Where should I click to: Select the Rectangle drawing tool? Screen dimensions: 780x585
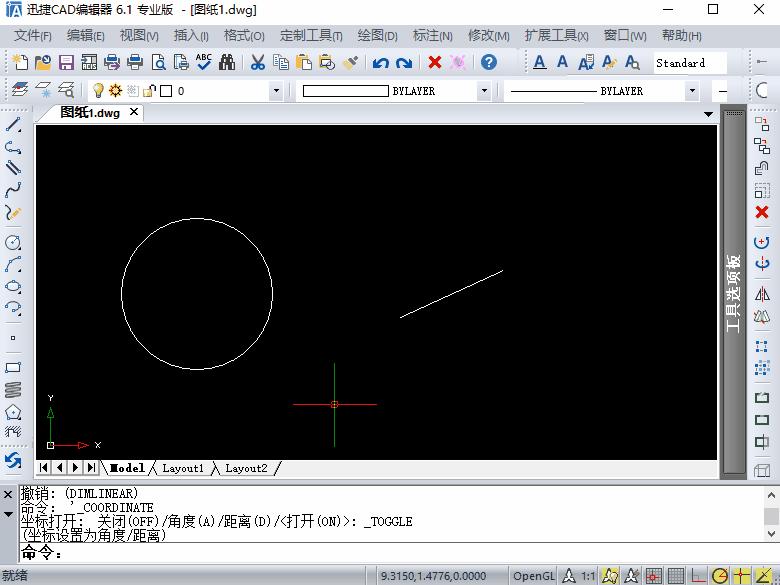13,367
